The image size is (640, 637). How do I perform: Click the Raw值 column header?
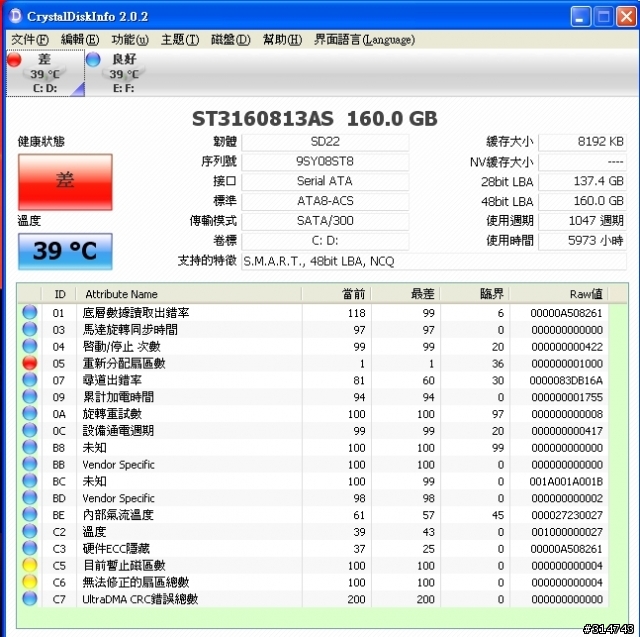point(559,294)
